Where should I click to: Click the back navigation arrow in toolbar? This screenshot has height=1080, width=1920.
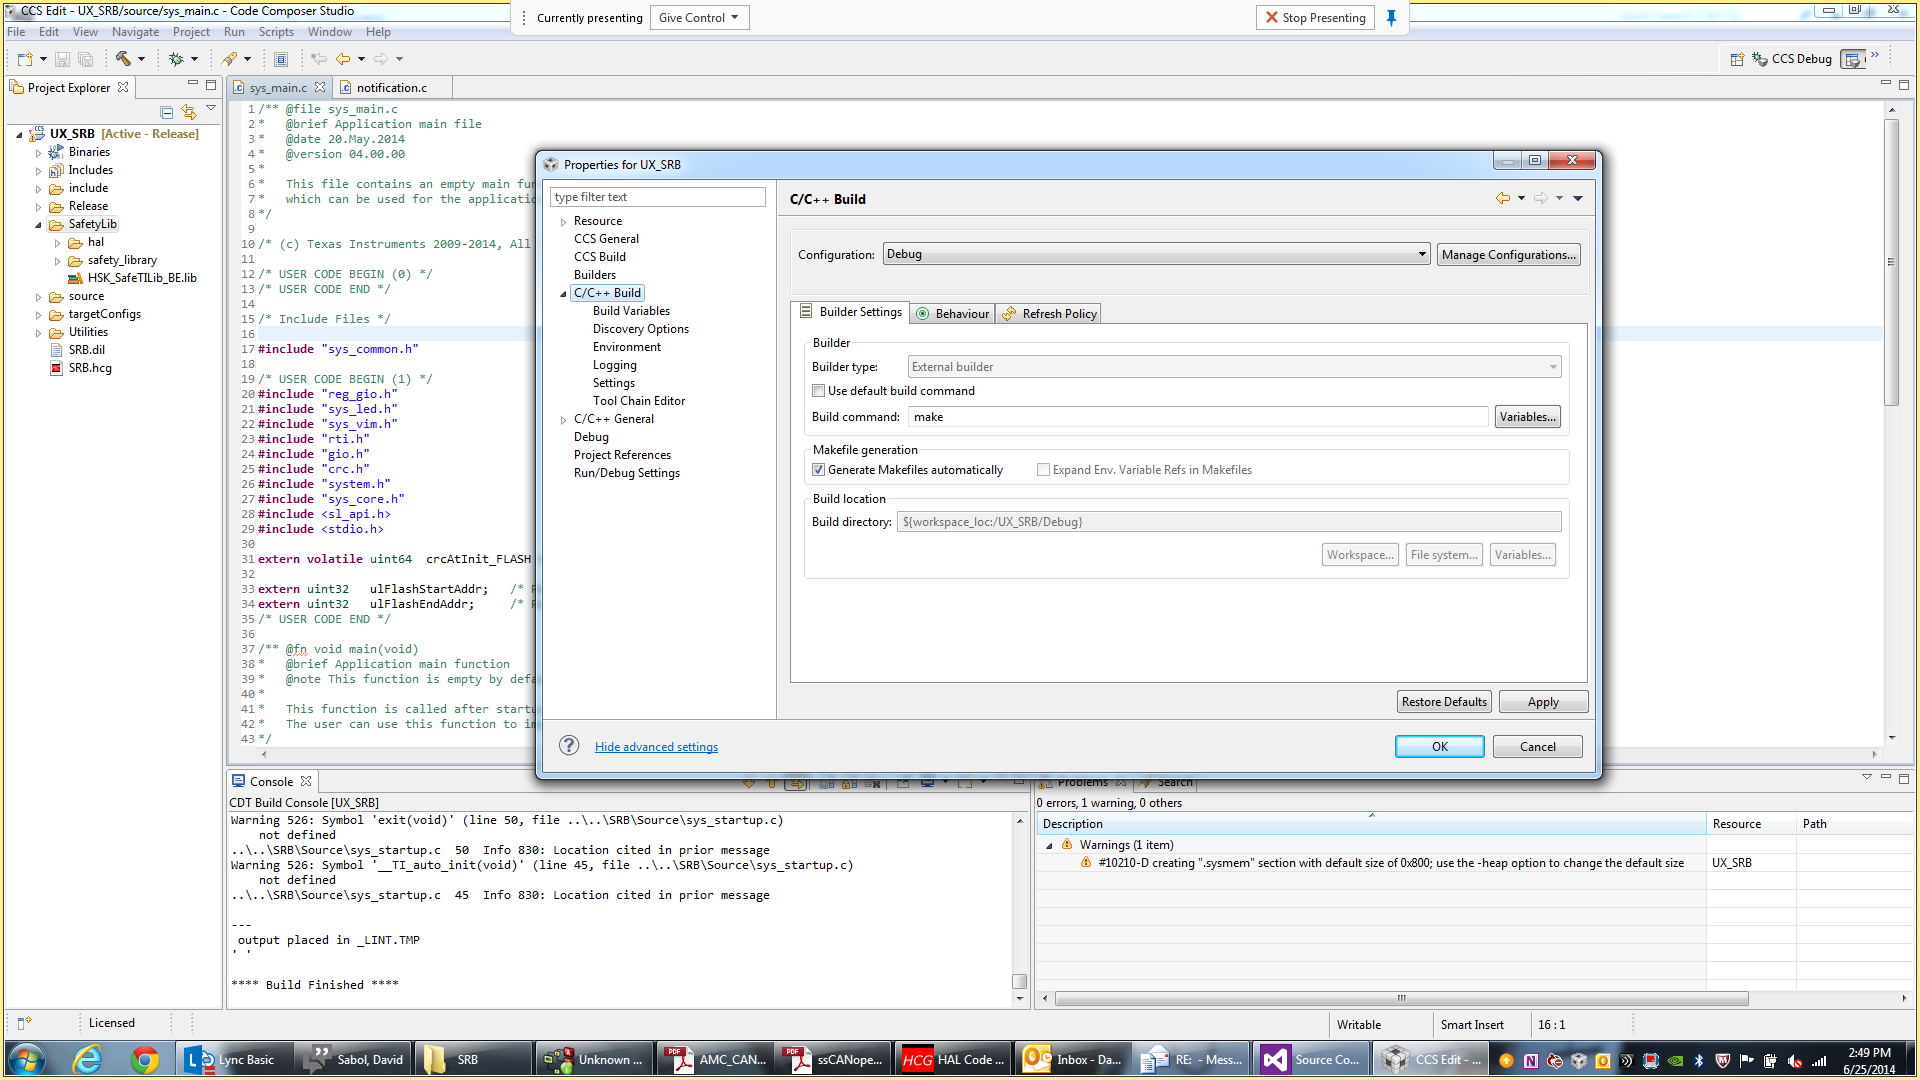[x=343, y=59]
